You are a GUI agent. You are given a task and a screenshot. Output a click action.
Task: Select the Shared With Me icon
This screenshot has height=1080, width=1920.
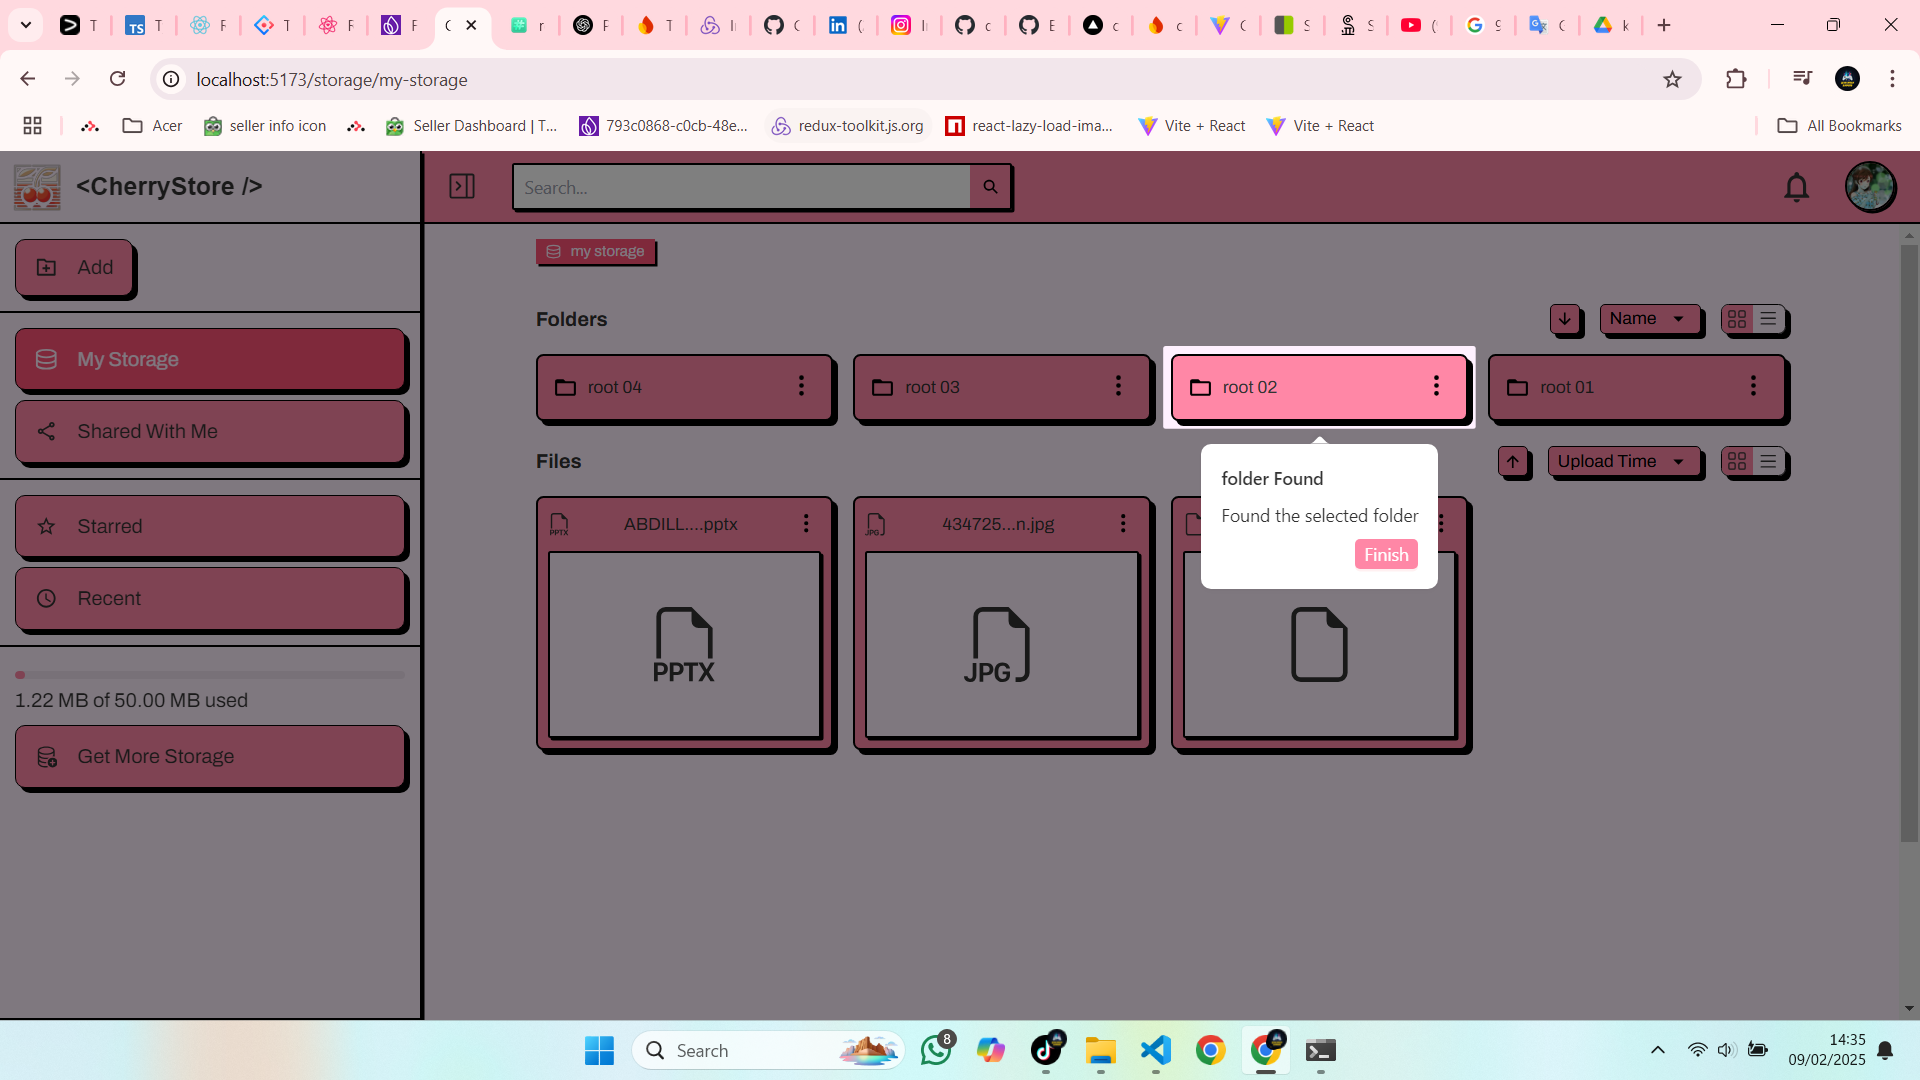coord(47,430)
